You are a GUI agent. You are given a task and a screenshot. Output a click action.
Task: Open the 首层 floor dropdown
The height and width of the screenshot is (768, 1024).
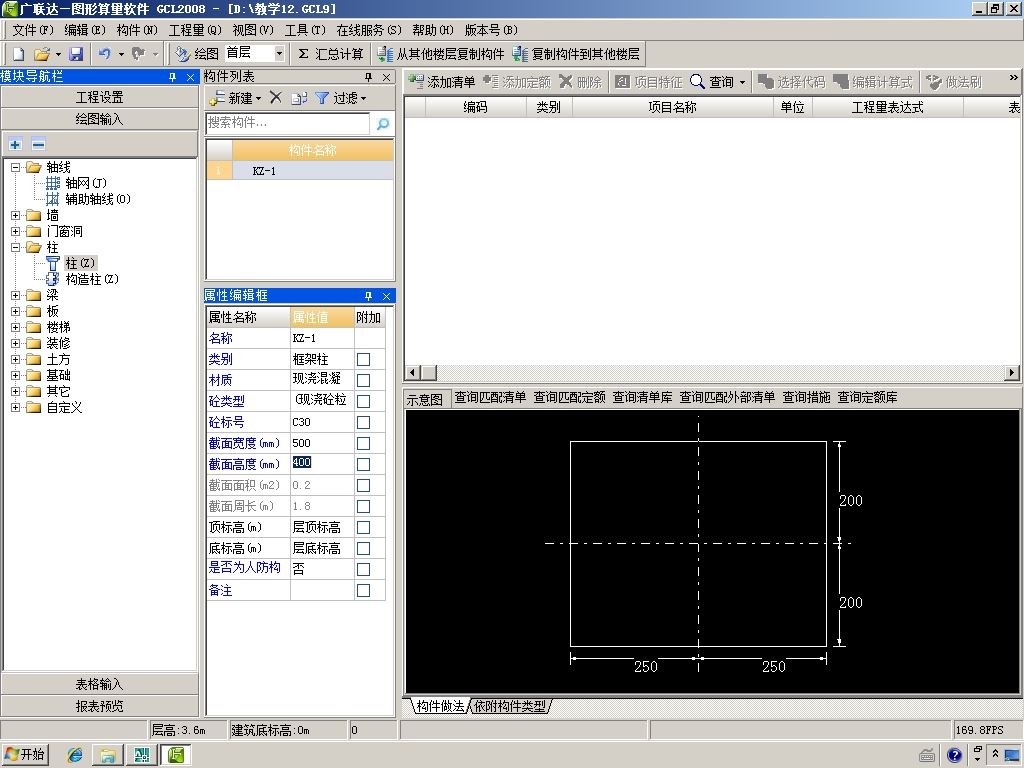click(279, 54)
